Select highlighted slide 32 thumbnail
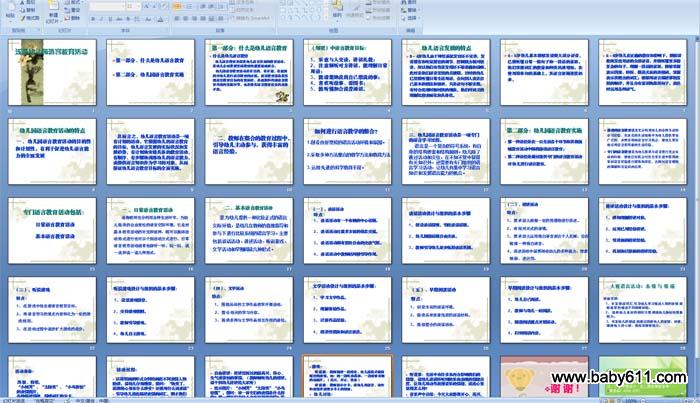This screenshot has width=700, height=403. [x=347, y=377]
